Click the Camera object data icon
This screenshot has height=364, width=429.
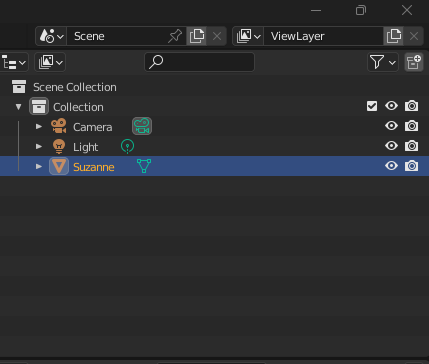(x=142, y=126)
